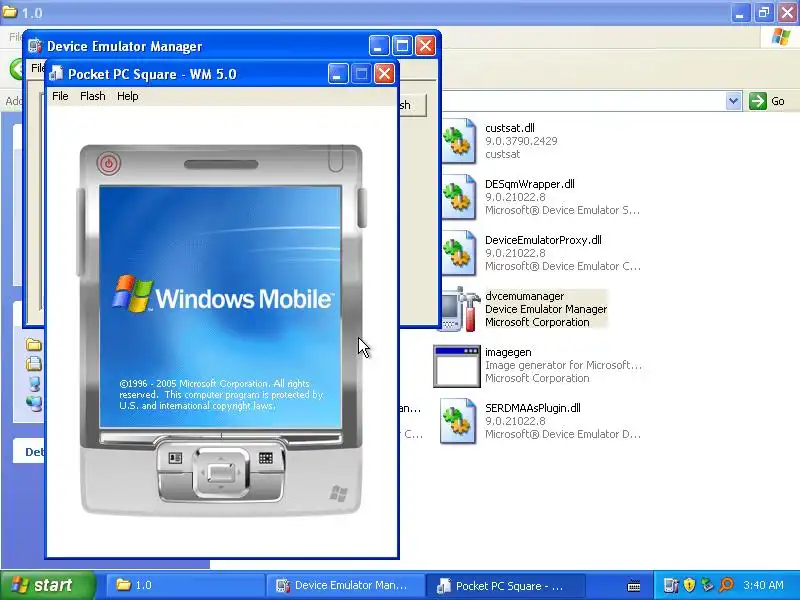
Task: Click the dvcemumanager file name
Action: (x=524, y=296)
